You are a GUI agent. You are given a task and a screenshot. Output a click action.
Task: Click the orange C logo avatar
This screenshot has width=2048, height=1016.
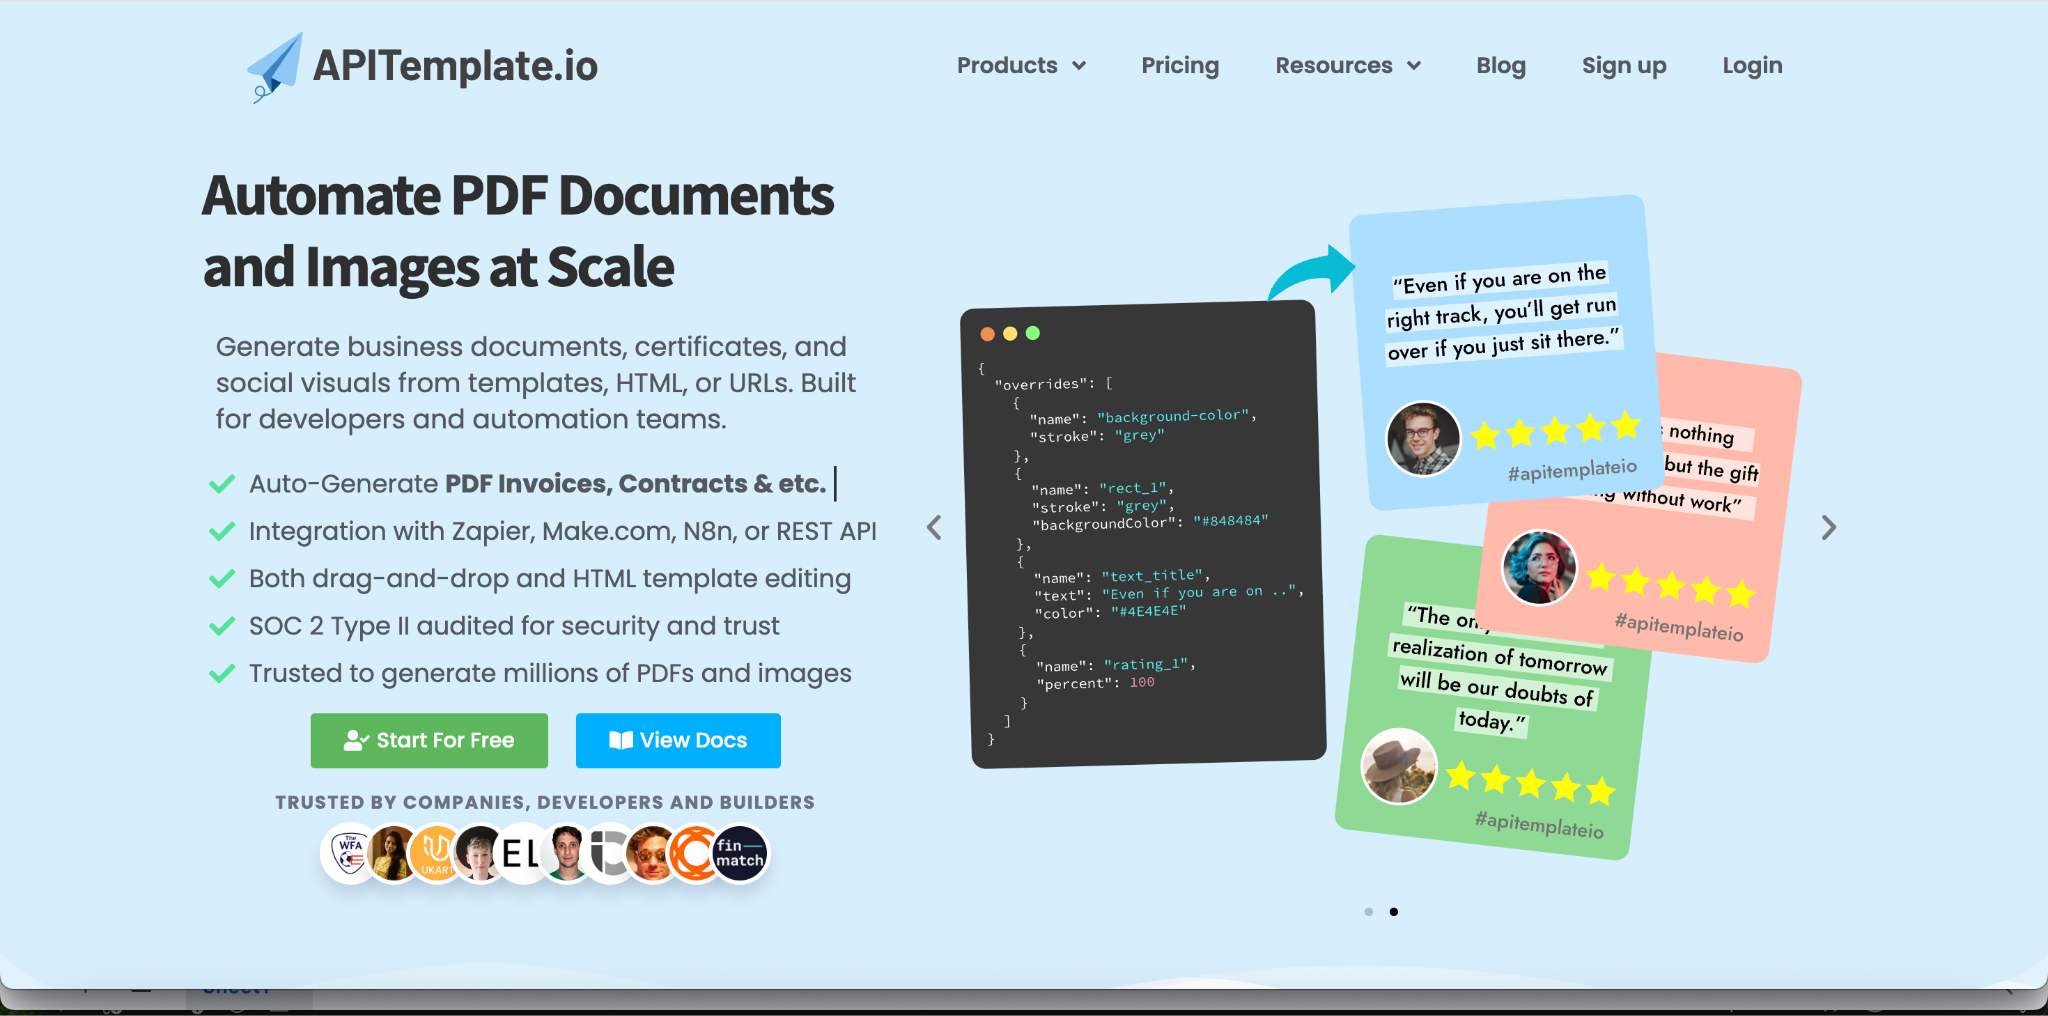[x=693, y=854]
